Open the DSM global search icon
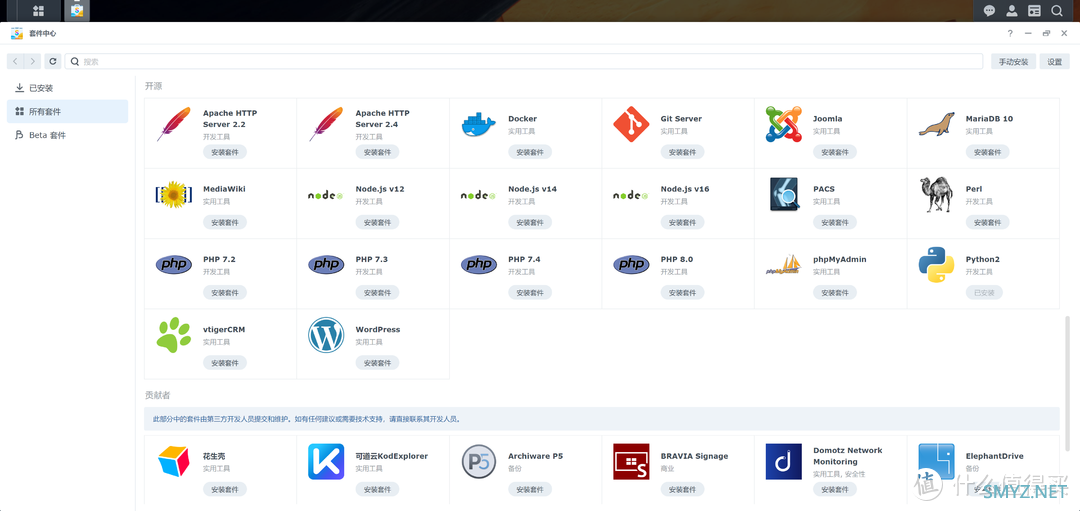The width and height of the screenshot is (1080, 511). pos(1056,10)
